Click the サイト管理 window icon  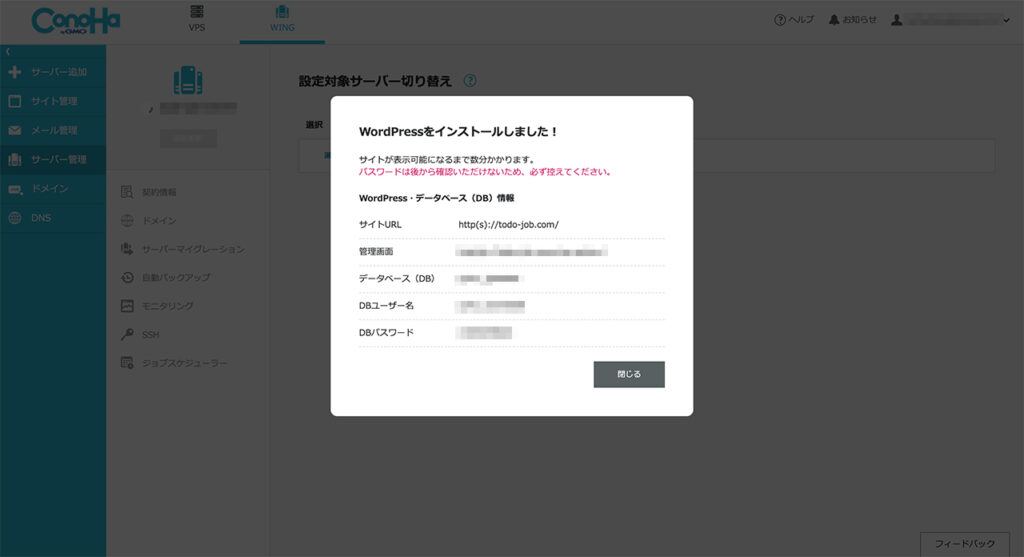[x=14, y=101]
